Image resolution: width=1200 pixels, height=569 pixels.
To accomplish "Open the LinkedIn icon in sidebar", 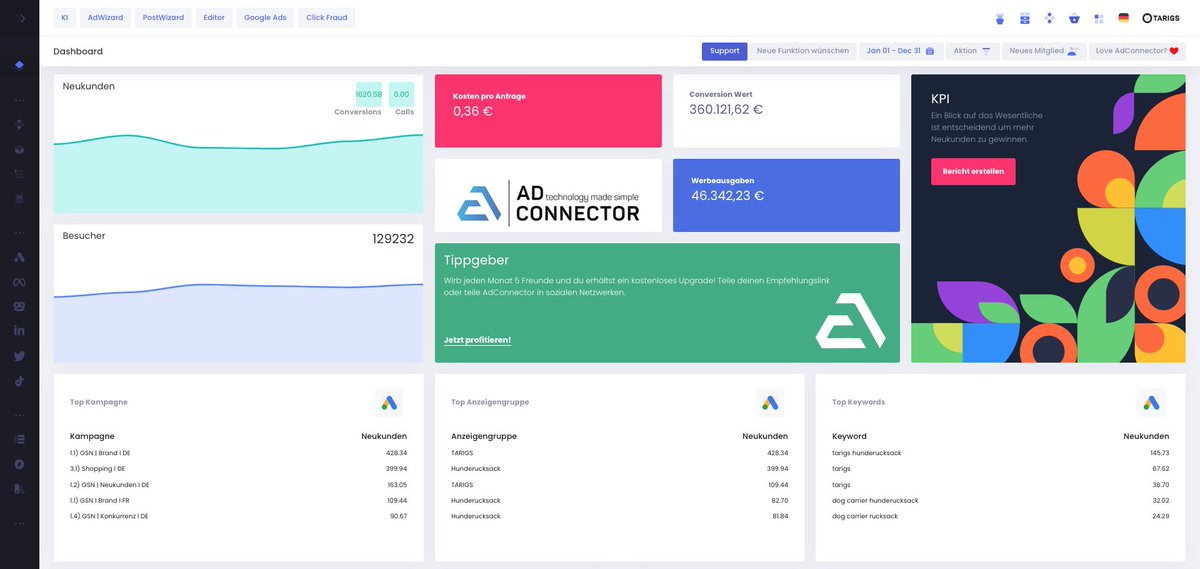I will [x=19, y=330].
